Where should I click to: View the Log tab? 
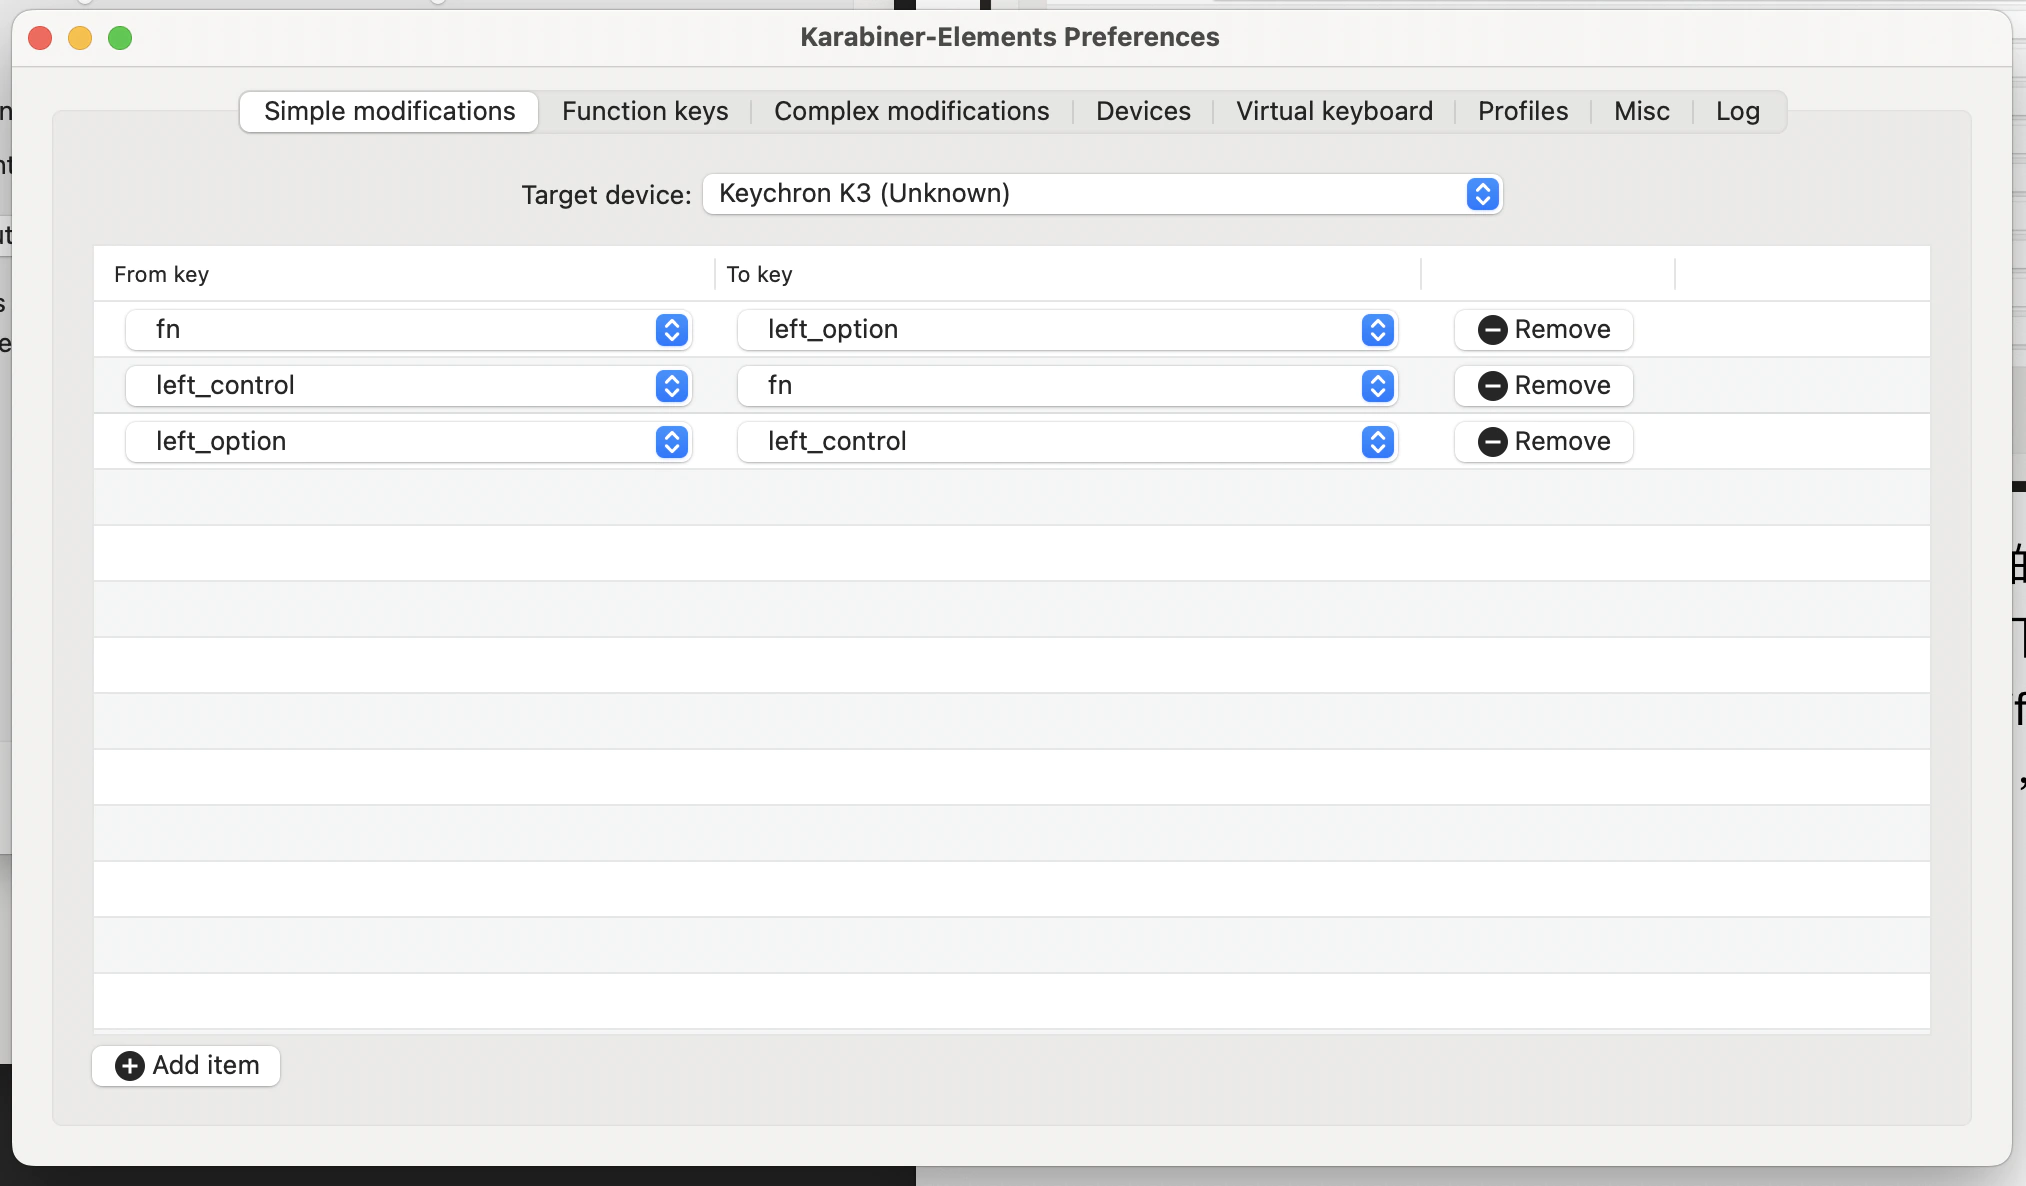1737,111
